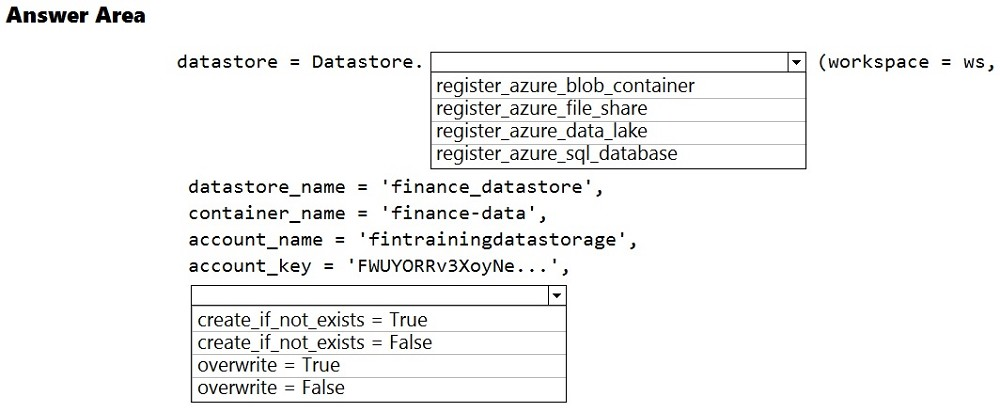Screen dimensions: 1000x412
Task: Click the account_key code line
Action: click(x=385, y=267)
